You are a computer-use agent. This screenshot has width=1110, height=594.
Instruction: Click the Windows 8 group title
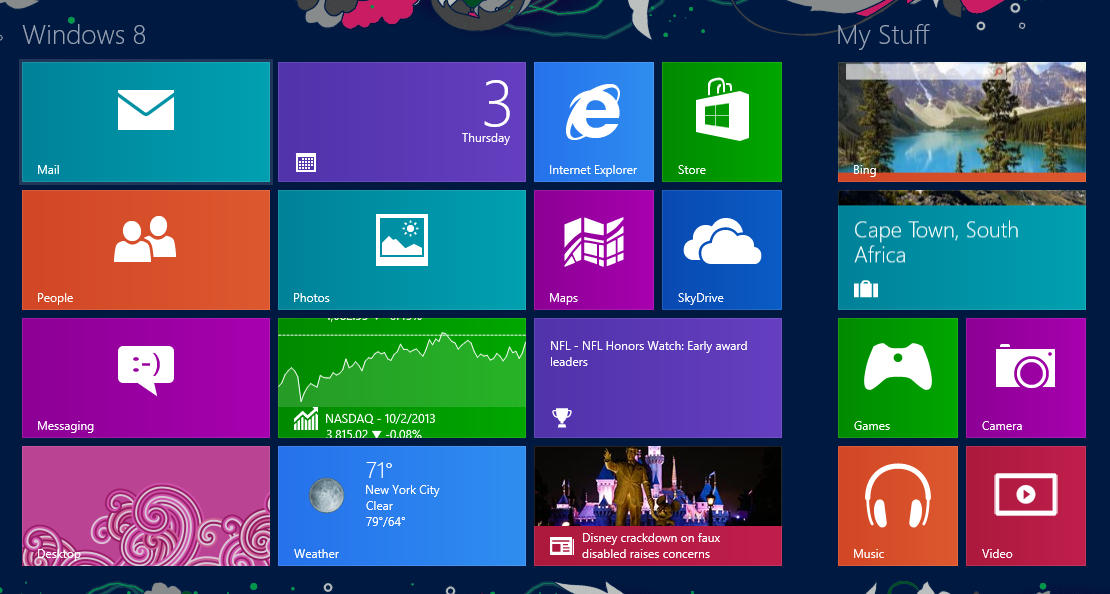click(84, 35)
